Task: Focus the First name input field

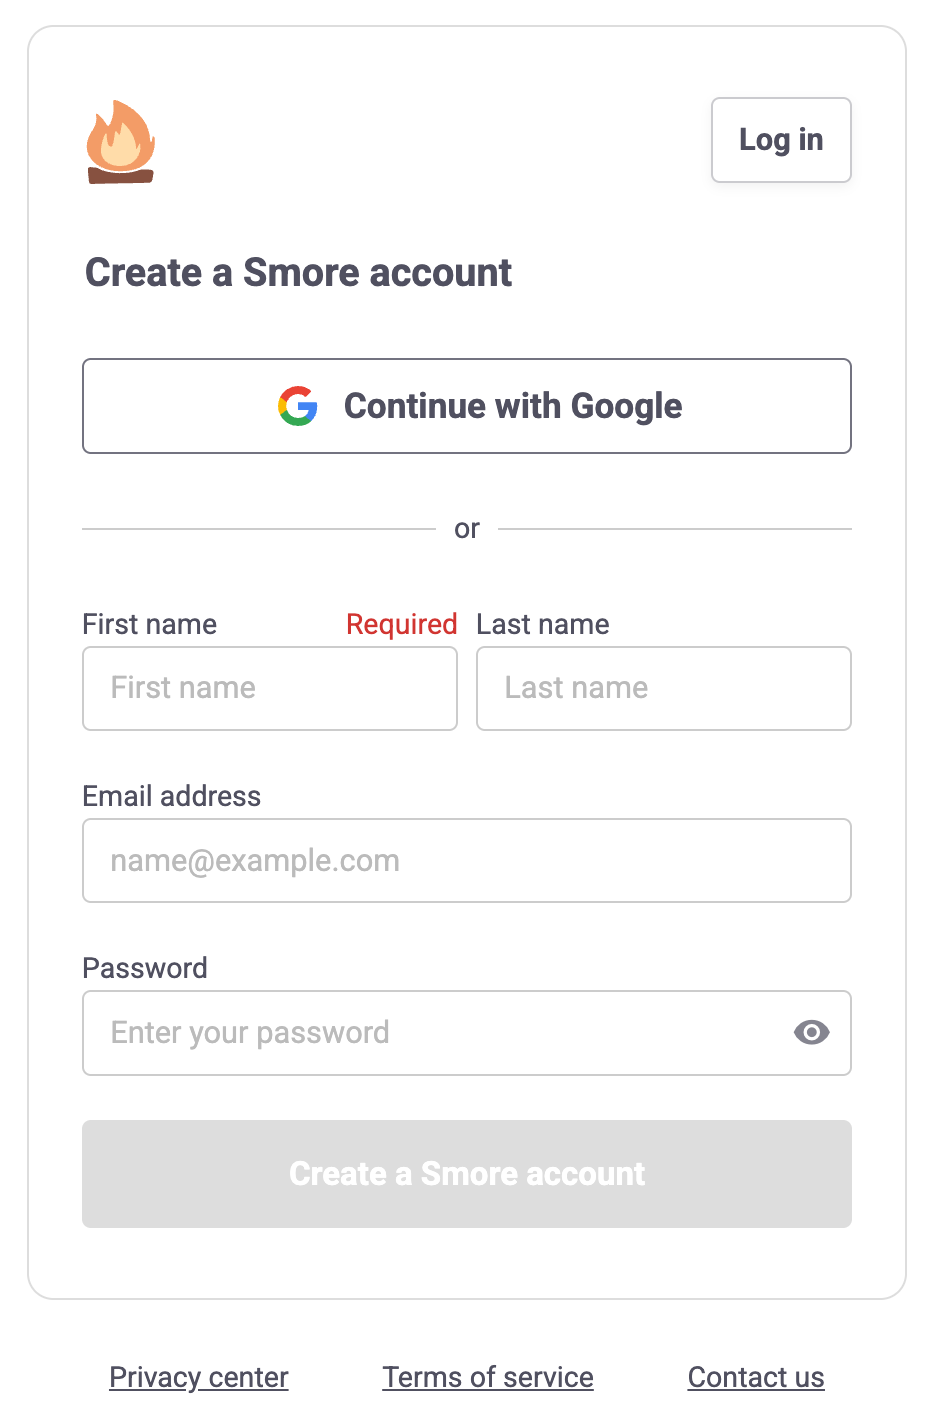Action: coord(270,688)
